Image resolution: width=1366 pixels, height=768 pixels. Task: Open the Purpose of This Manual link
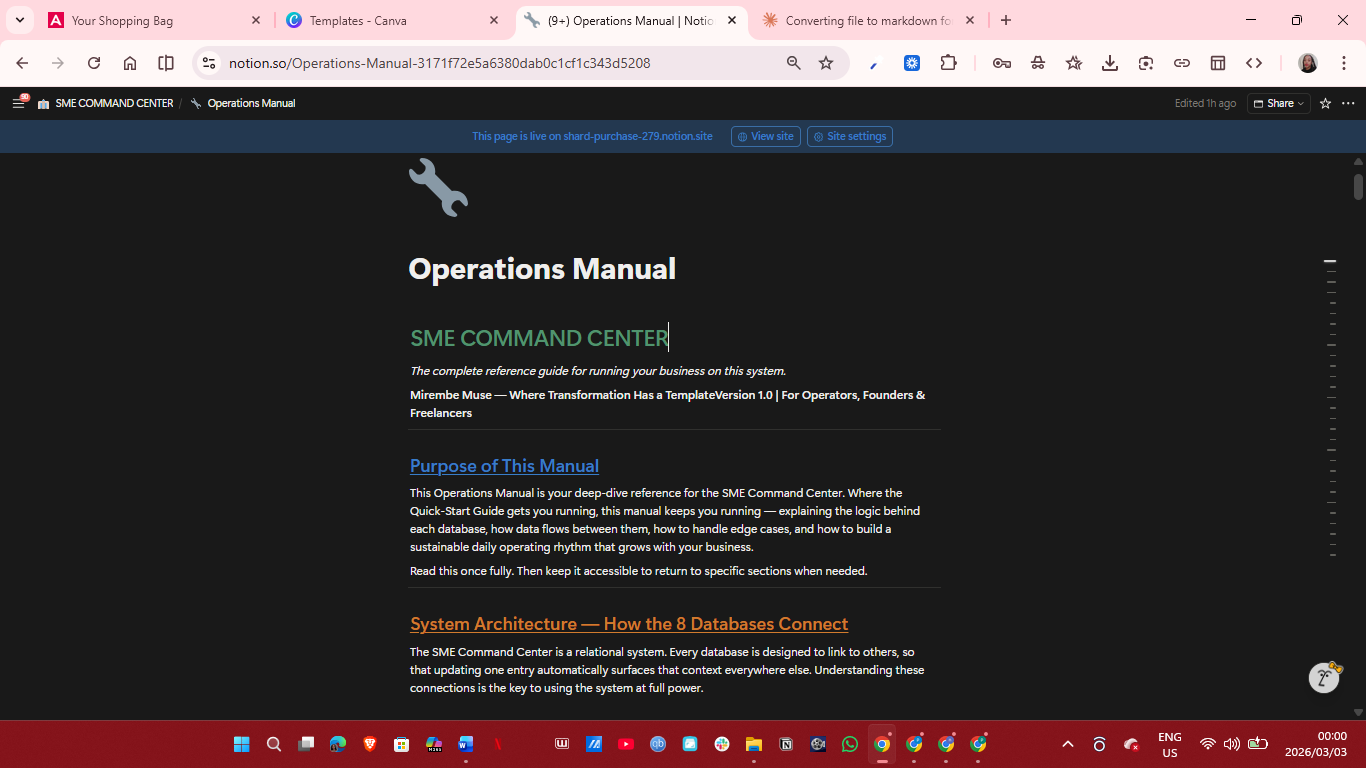504,466
